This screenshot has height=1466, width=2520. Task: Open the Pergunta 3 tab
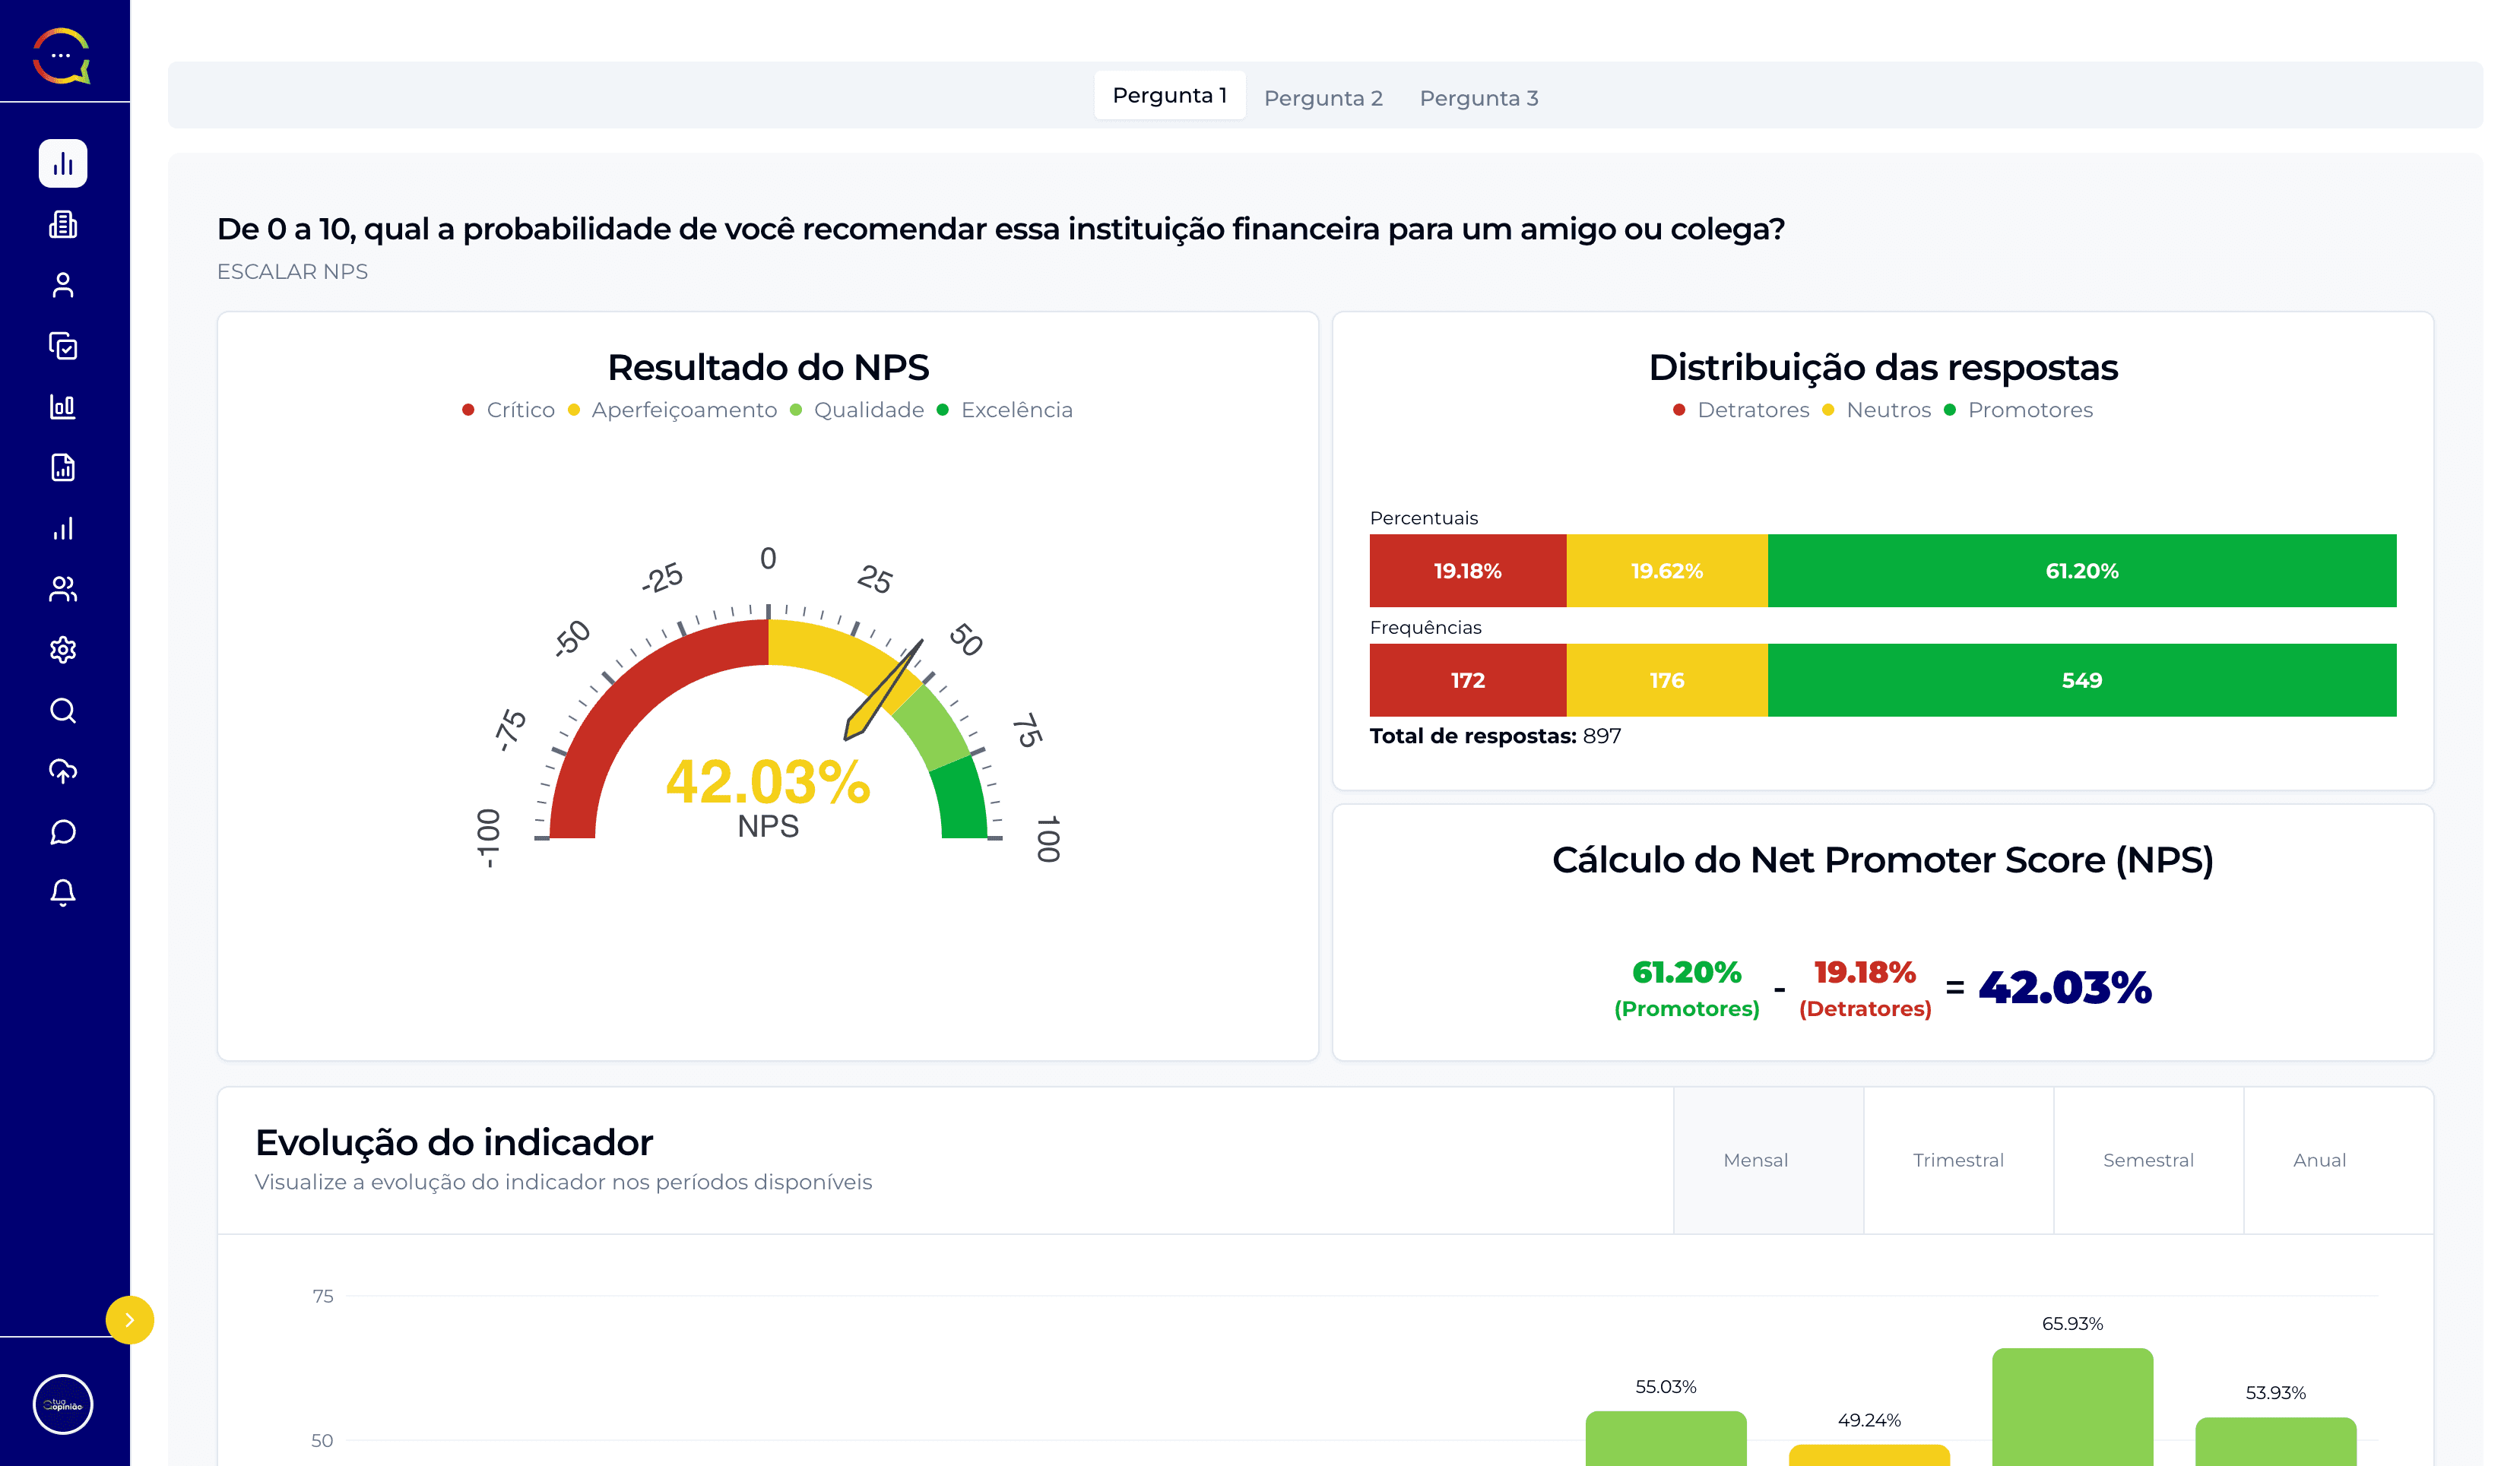point(1479,97)
